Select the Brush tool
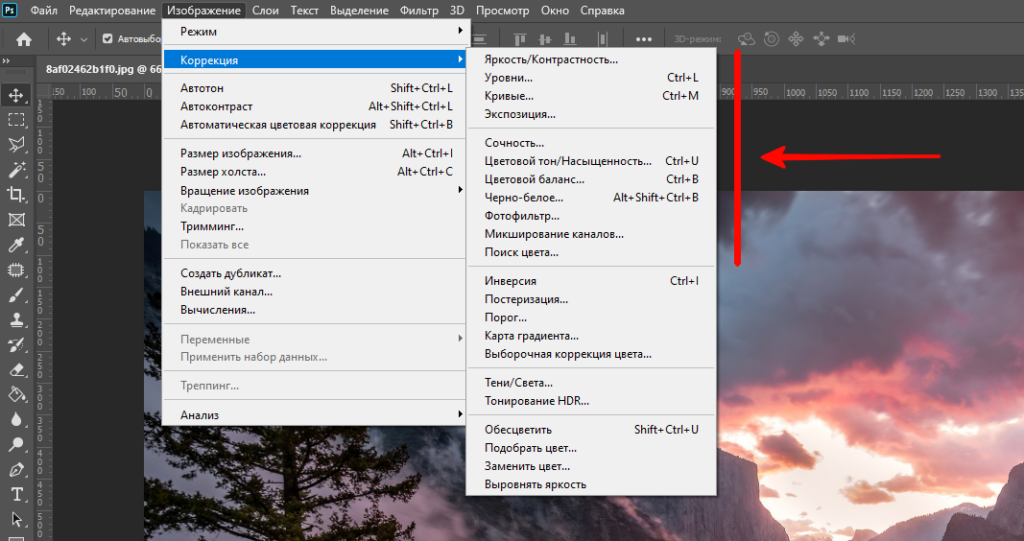This screenshot has height=541, width=1024. 17,296
